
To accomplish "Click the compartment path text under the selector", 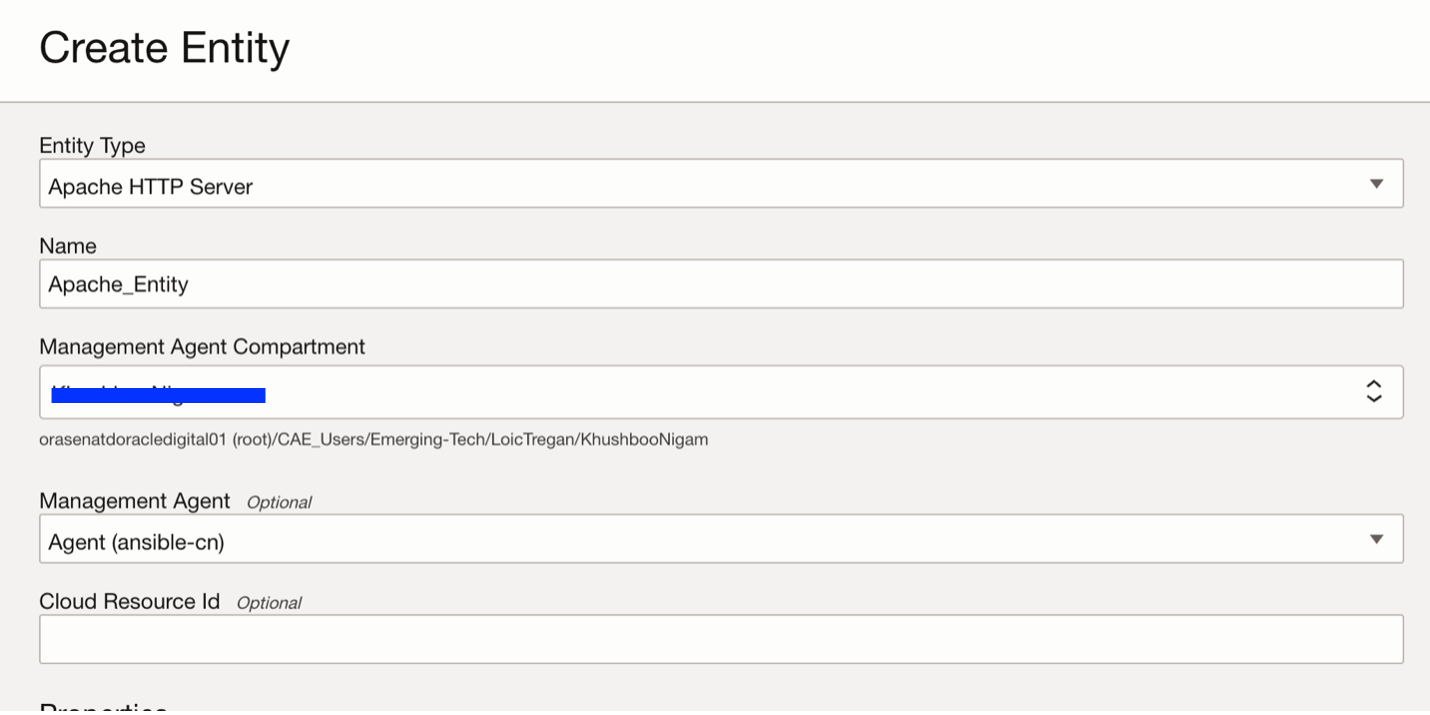I will click(373, 439).
